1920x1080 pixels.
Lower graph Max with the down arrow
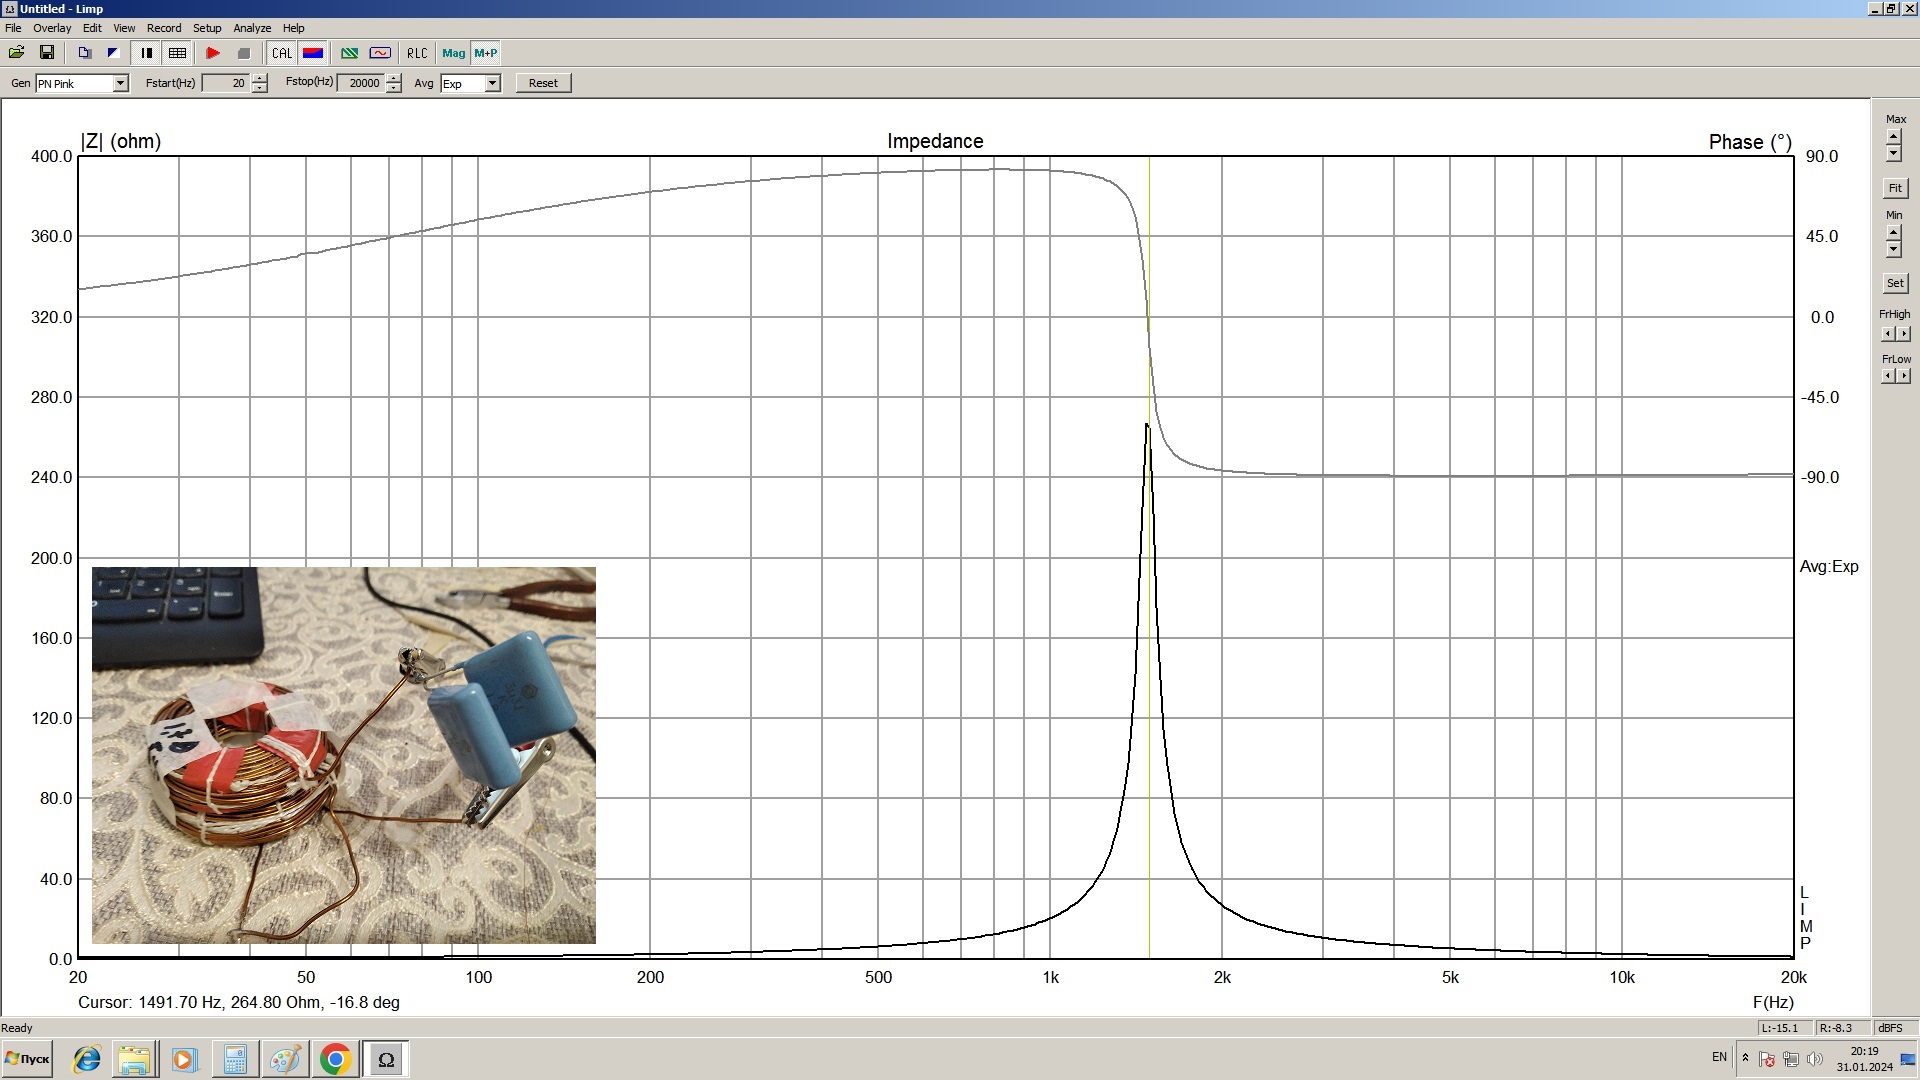click(x=1893, y=153)
